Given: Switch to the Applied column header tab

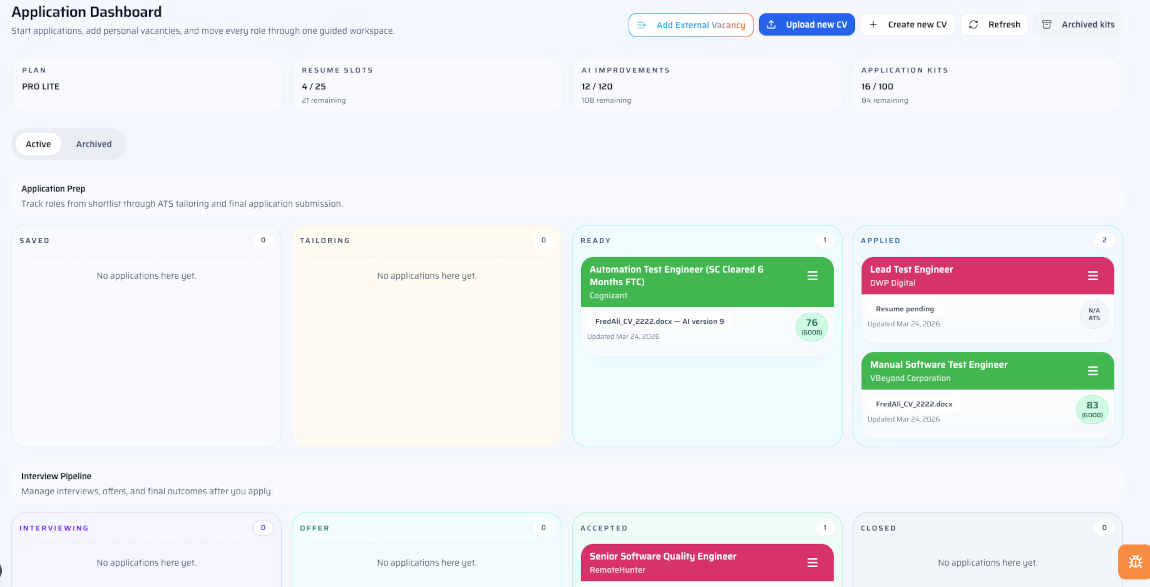Looking at the screenshot, I should 880,240.
